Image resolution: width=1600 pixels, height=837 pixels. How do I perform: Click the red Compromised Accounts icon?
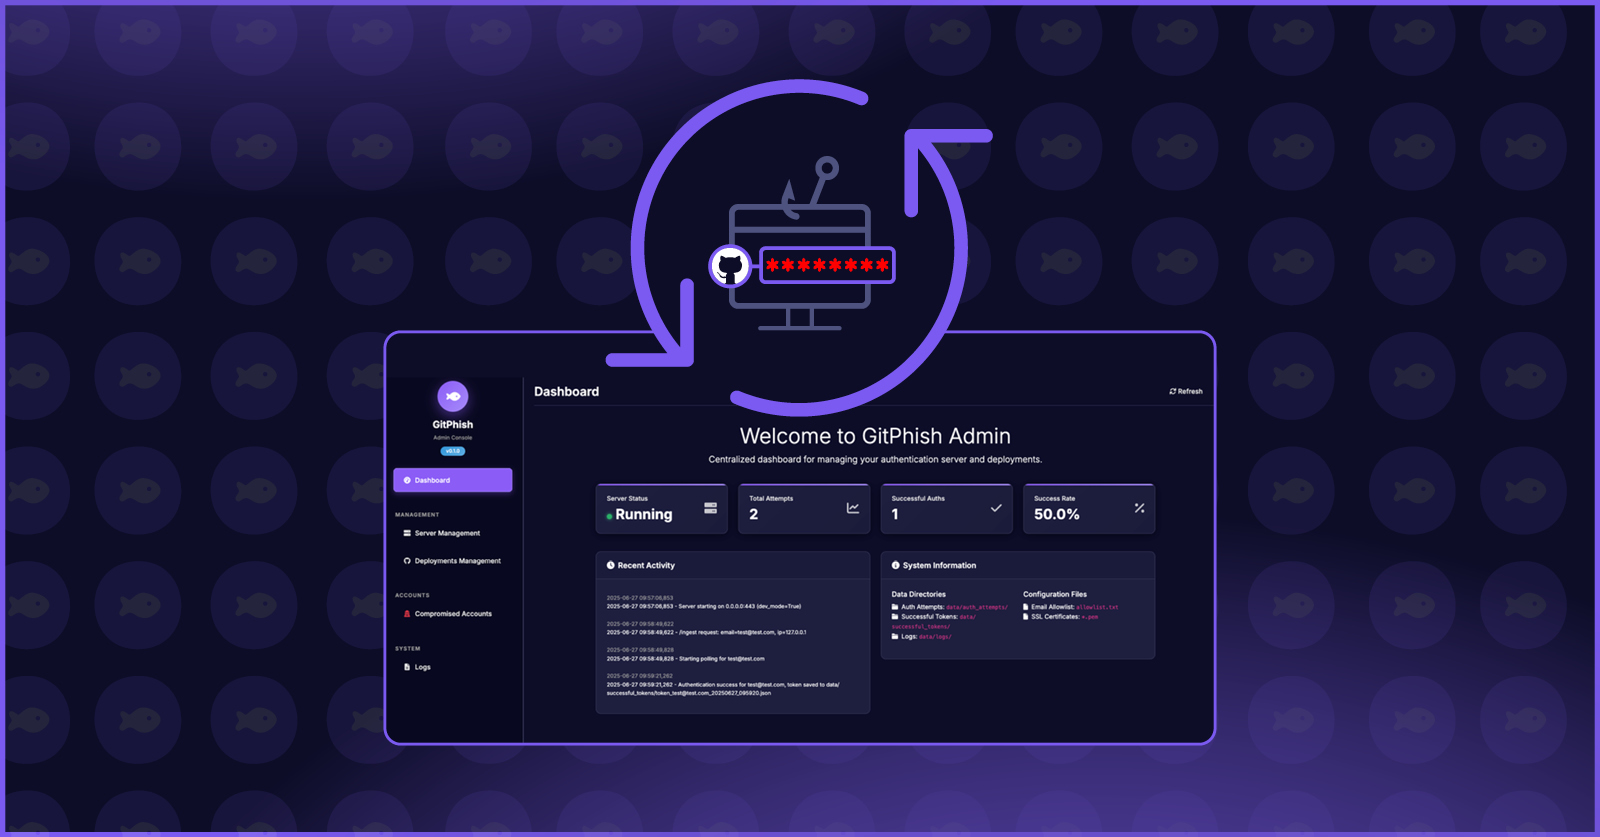(407, 614)
